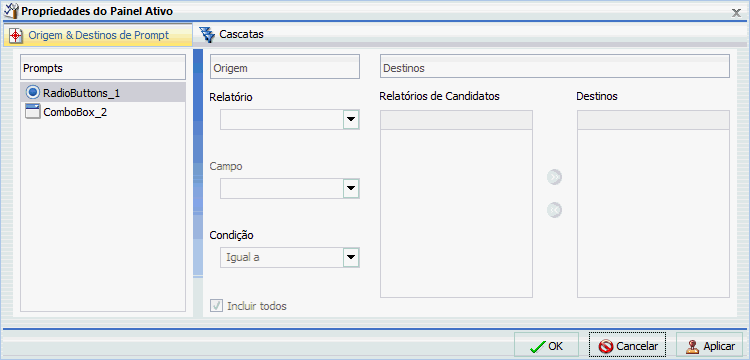This screenshot has width=750, height=360.
Task: Expand the Campo dropdown list
Action: click(290, 189)
